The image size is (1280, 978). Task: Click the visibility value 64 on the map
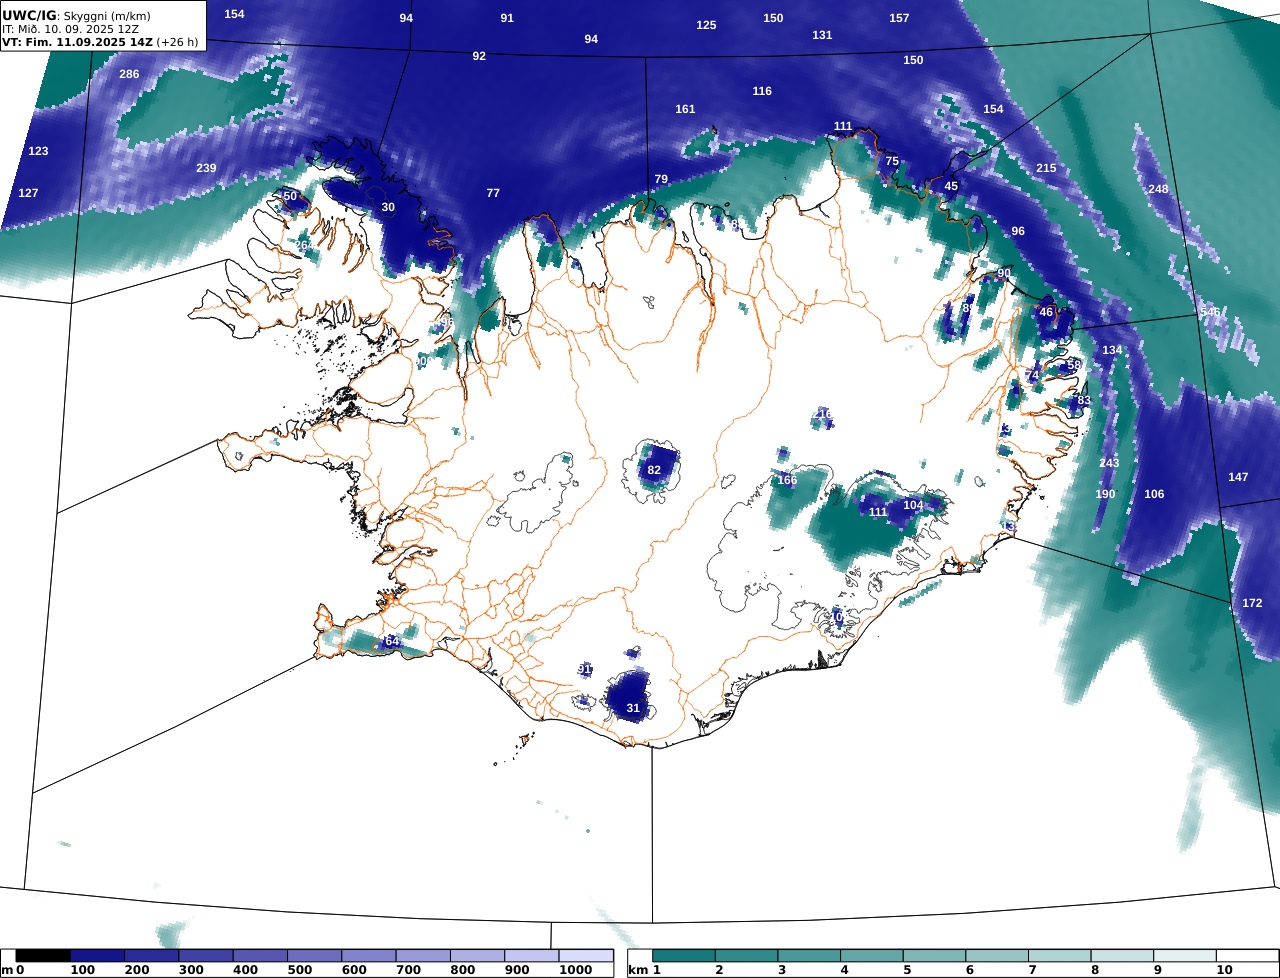click(x=392, y=641)
